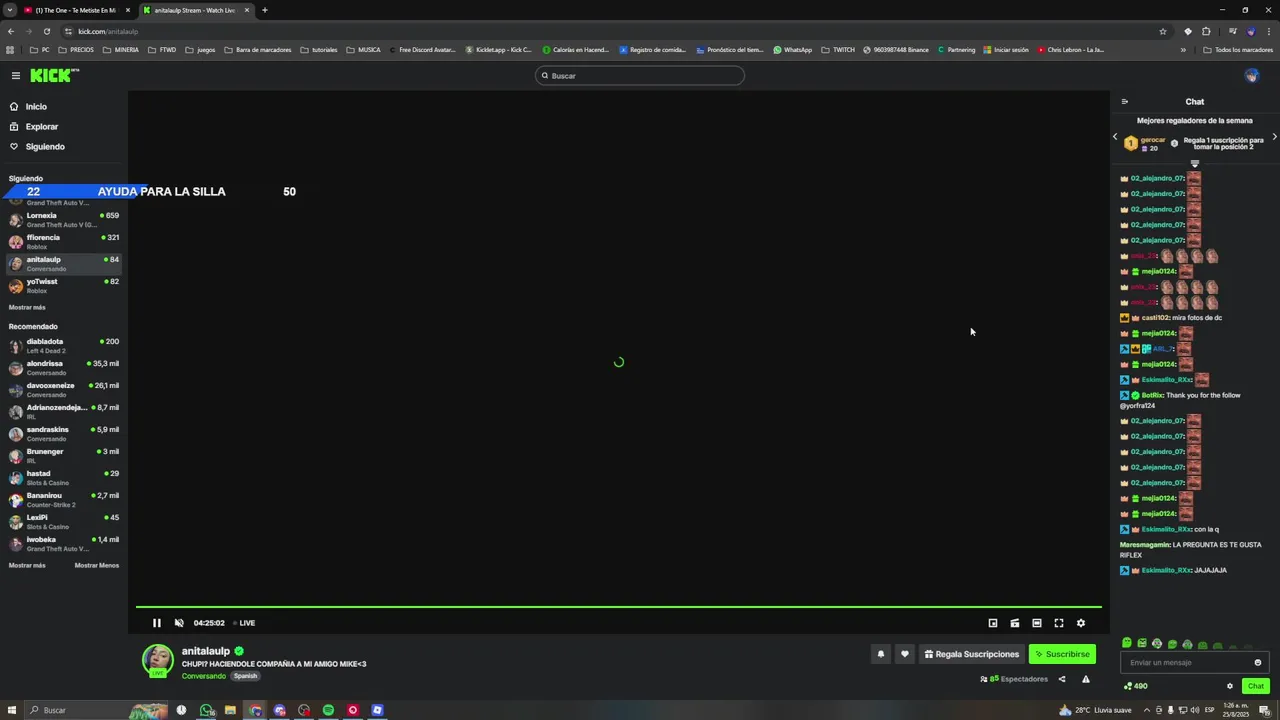Unmute the stream with the volume icon
The height and width of the screenshot is (720, 1280).
click(x=179, y=623)
